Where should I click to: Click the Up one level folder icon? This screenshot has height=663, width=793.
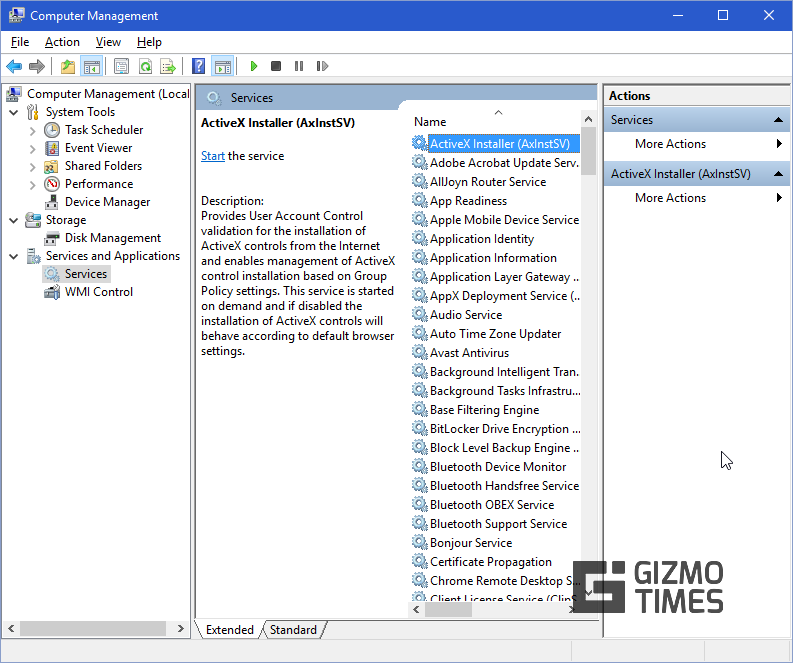click(x=68, y=66)
